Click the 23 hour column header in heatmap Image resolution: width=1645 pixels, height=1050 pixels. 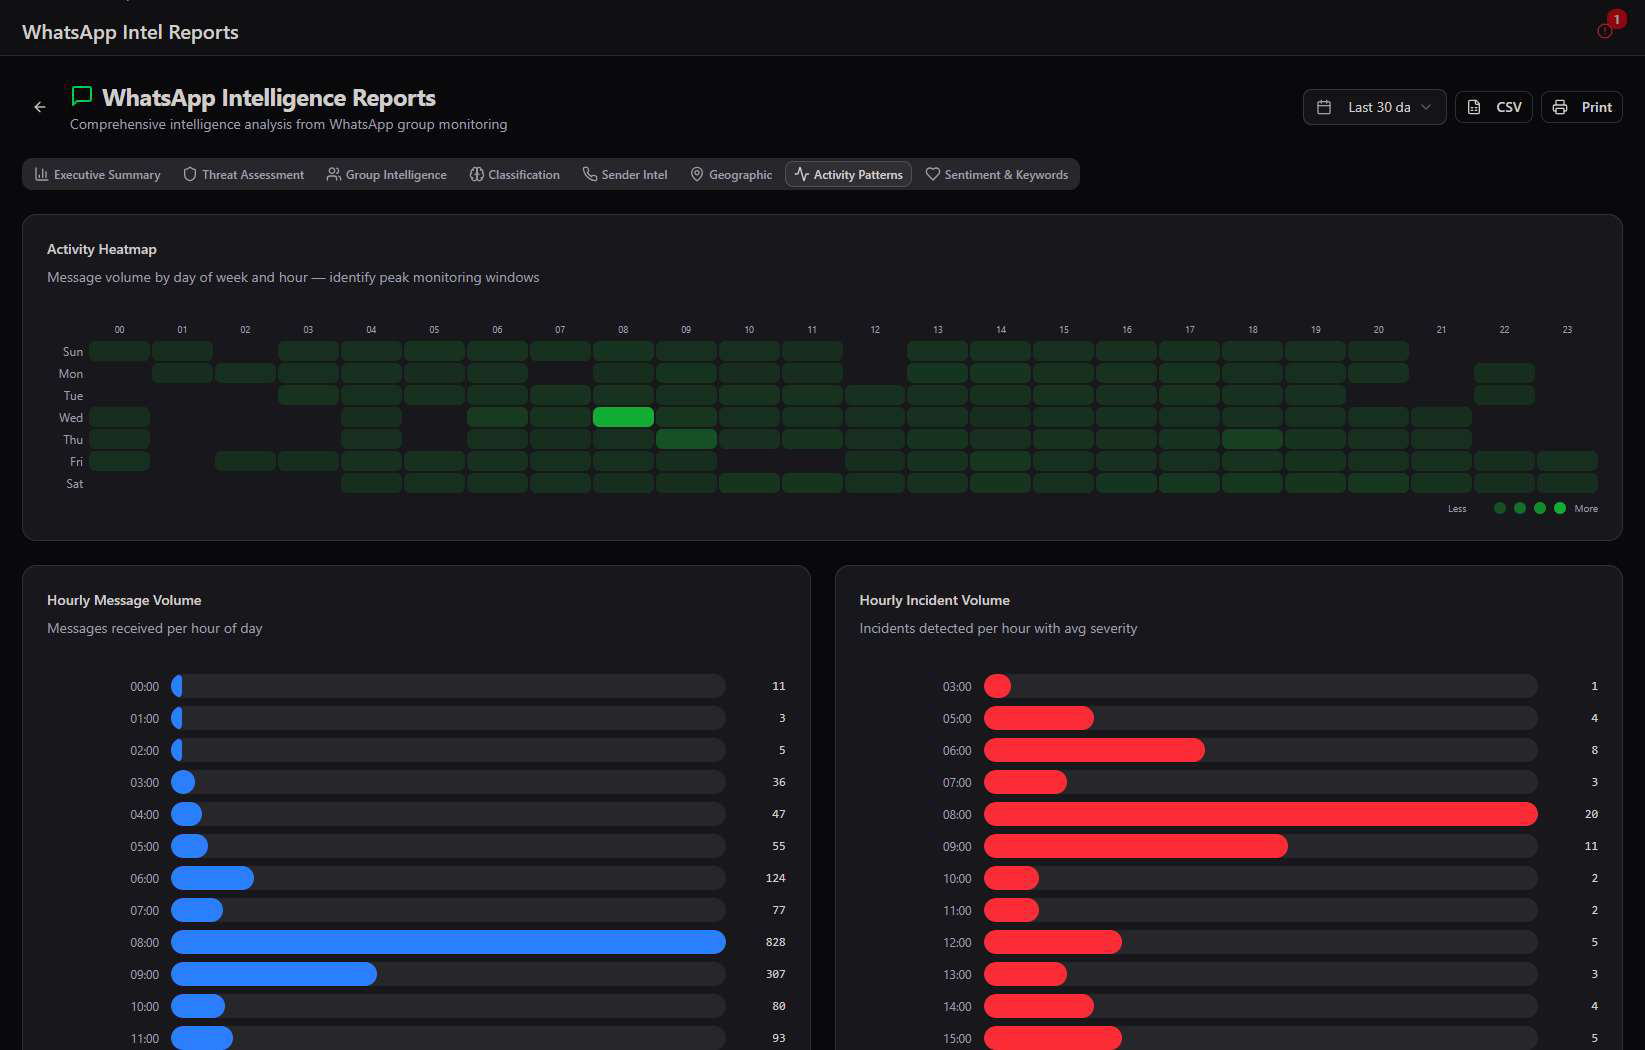(x=1567, y=330)
